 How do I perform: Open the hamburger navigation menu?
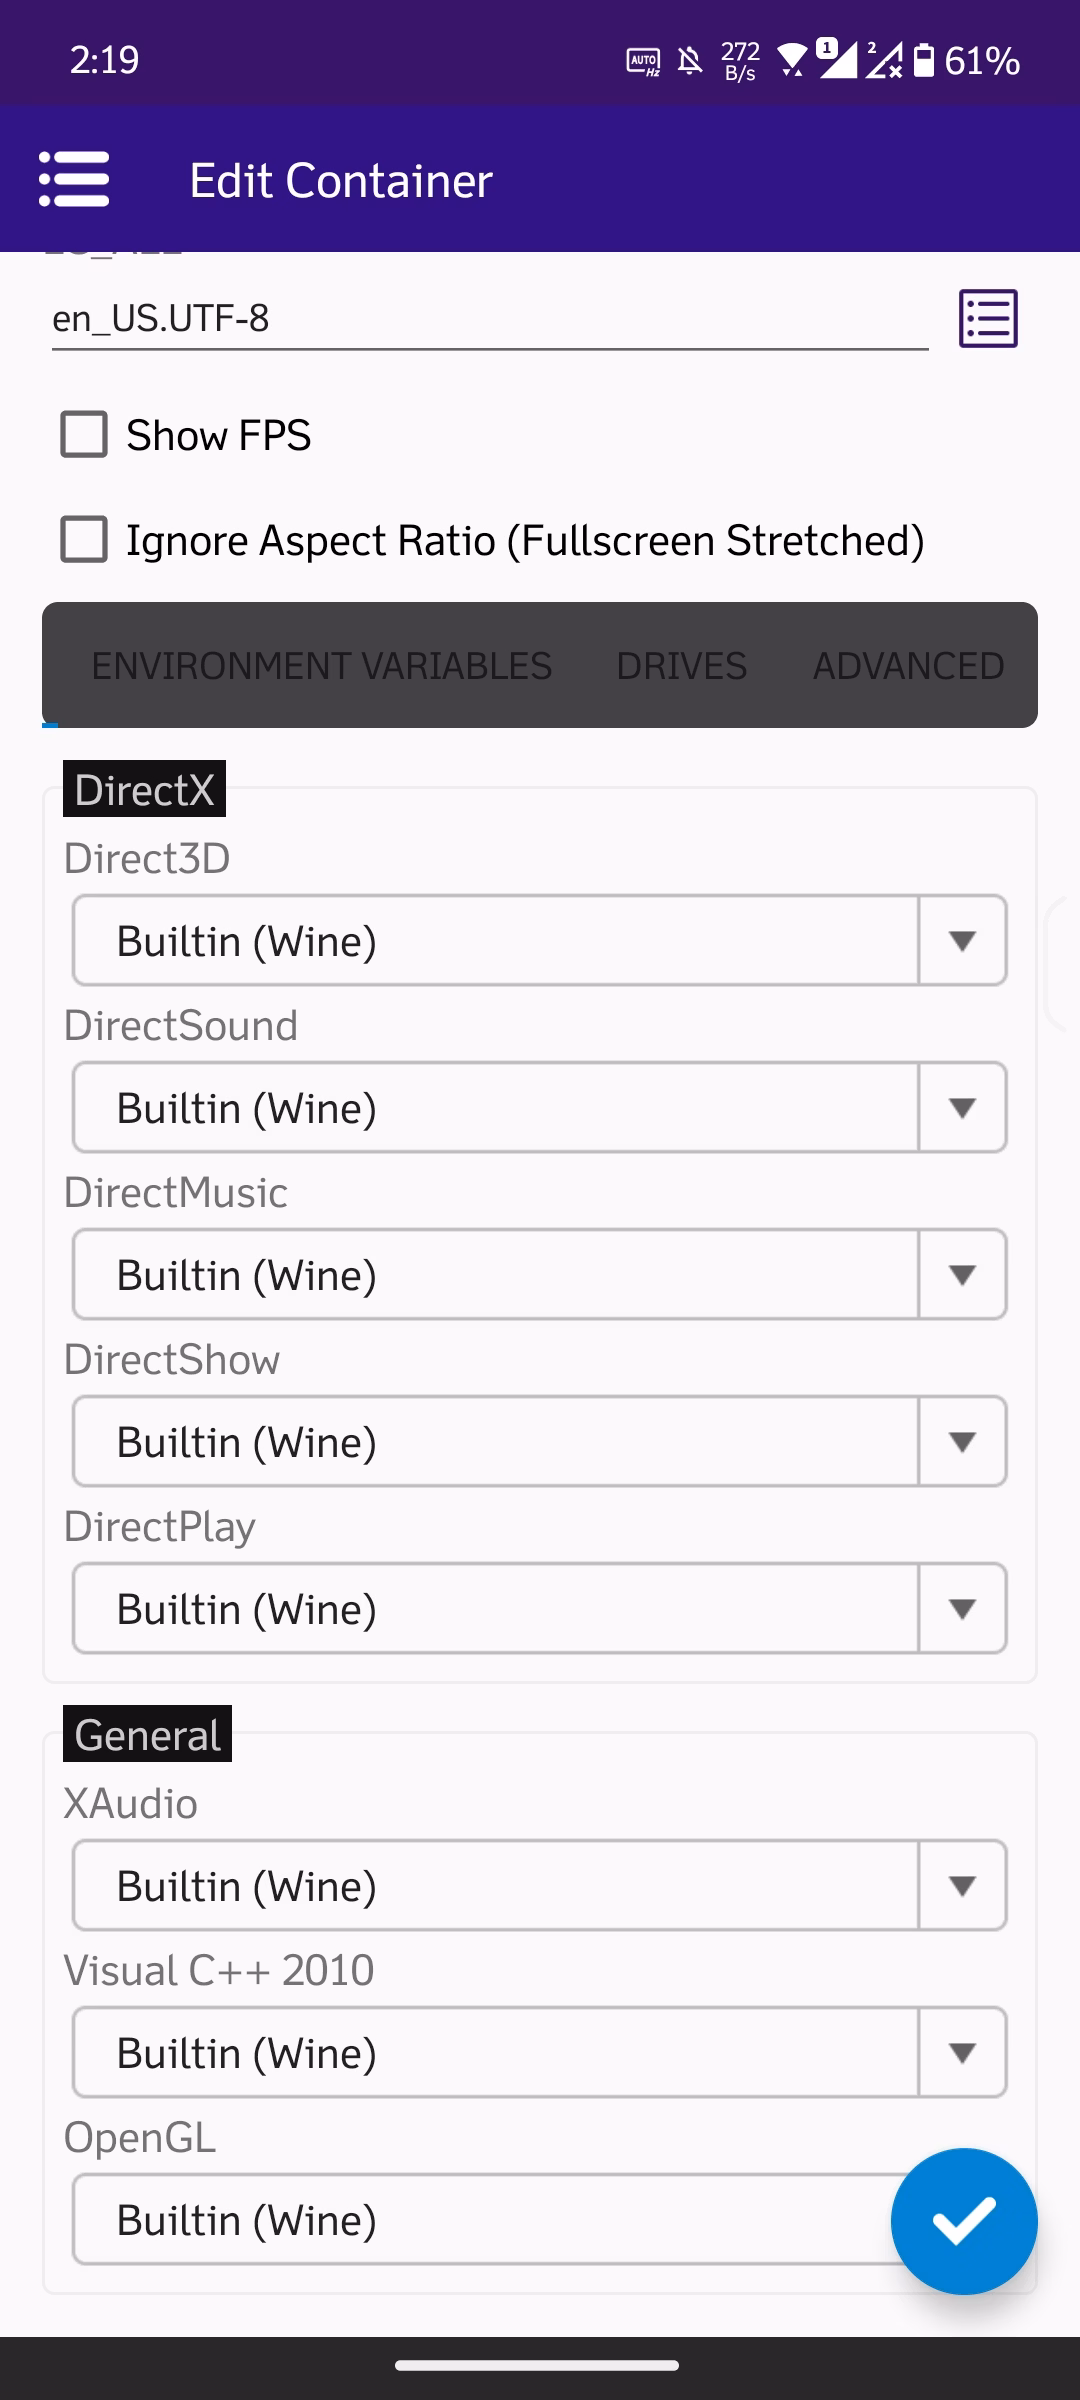click(73, 180)
